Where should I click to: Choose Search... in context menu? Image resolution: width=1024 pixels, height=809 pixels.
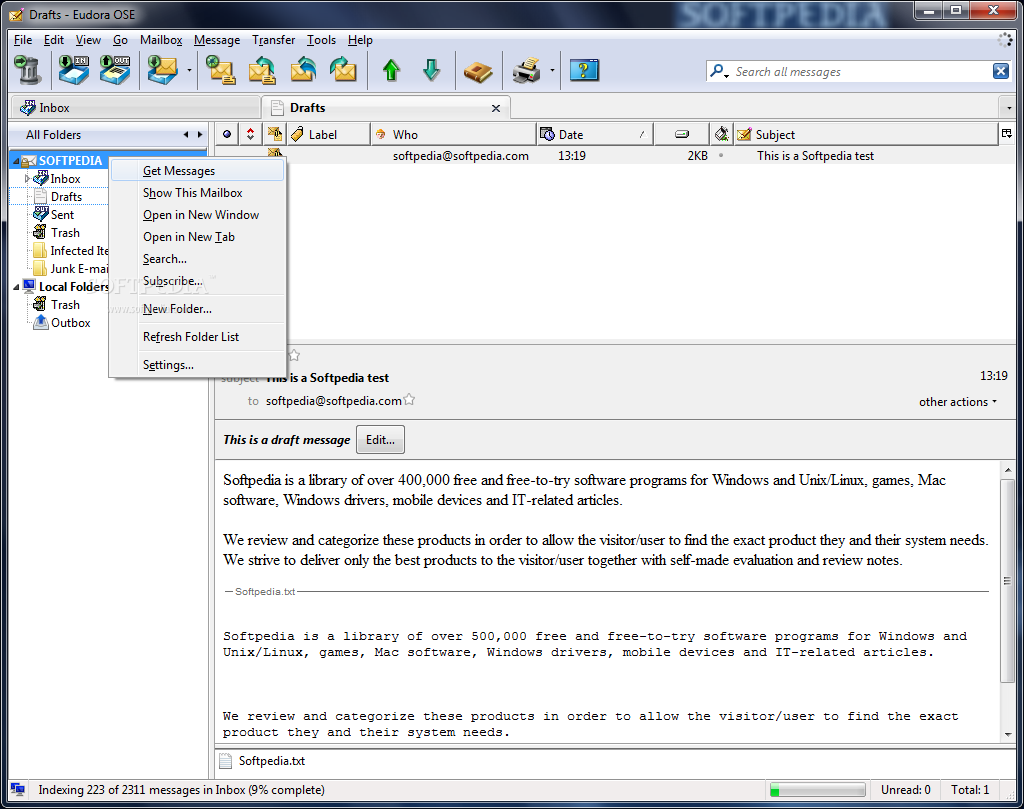197,259
